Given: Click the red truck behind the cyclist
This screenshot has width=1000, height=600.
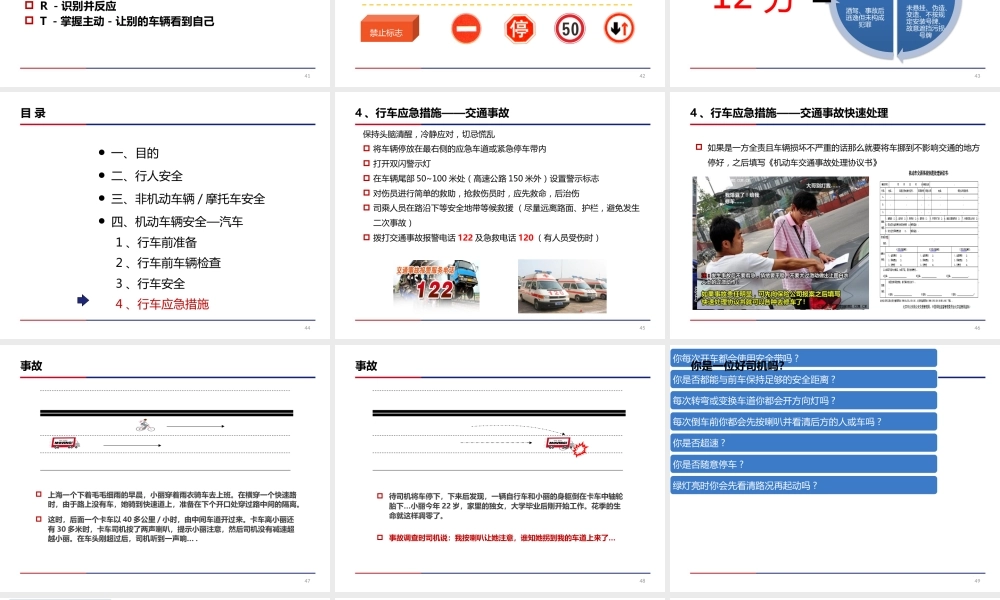Looking at the screenshot, I should pyautogui.click(x=64, y=443).
